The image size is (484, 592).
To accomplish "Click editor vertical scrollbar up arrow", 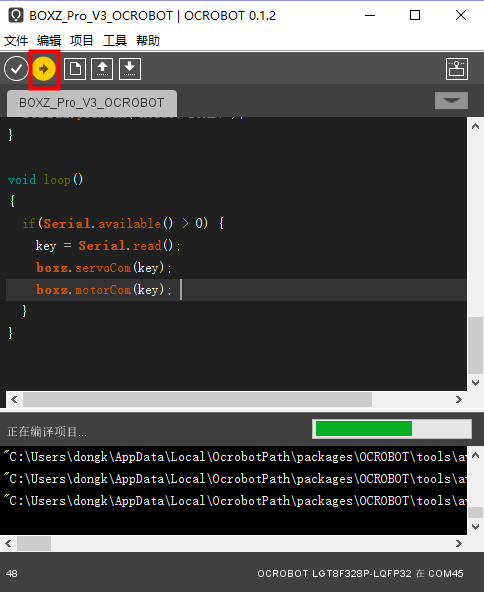I will (475, 126).
